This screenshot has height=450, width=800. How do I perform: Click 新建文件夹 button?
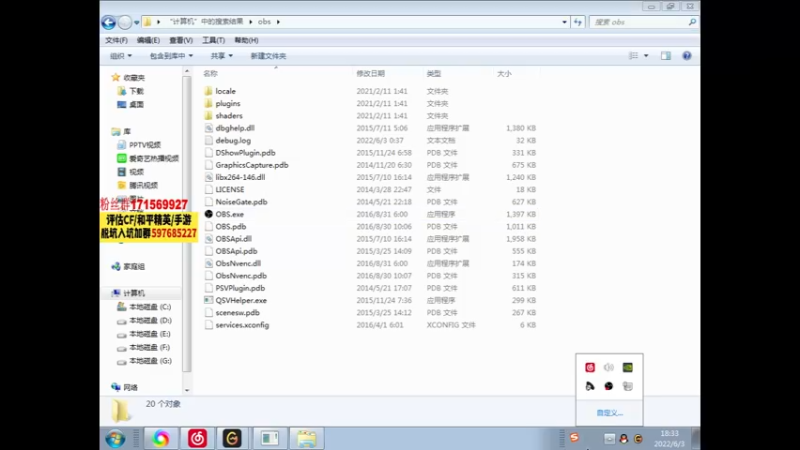[x=268, y=56]
